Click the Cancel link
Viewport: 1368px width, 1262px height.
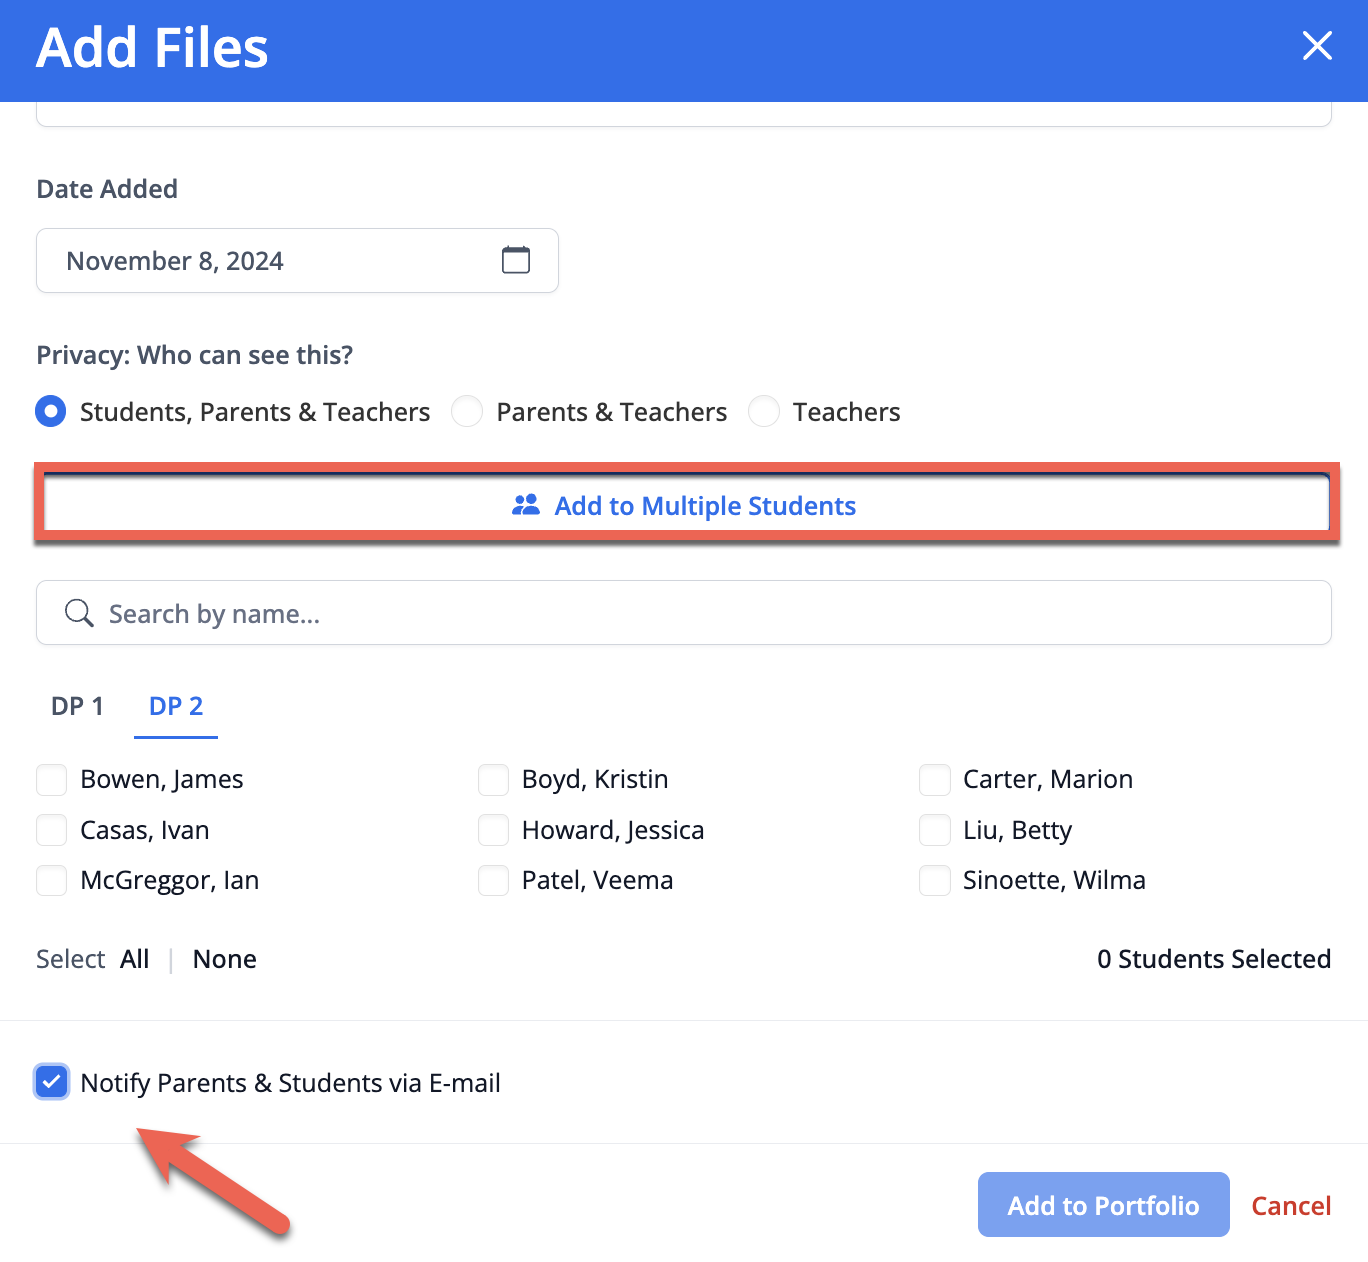pyautogui.click(x=1291, y=1205)
